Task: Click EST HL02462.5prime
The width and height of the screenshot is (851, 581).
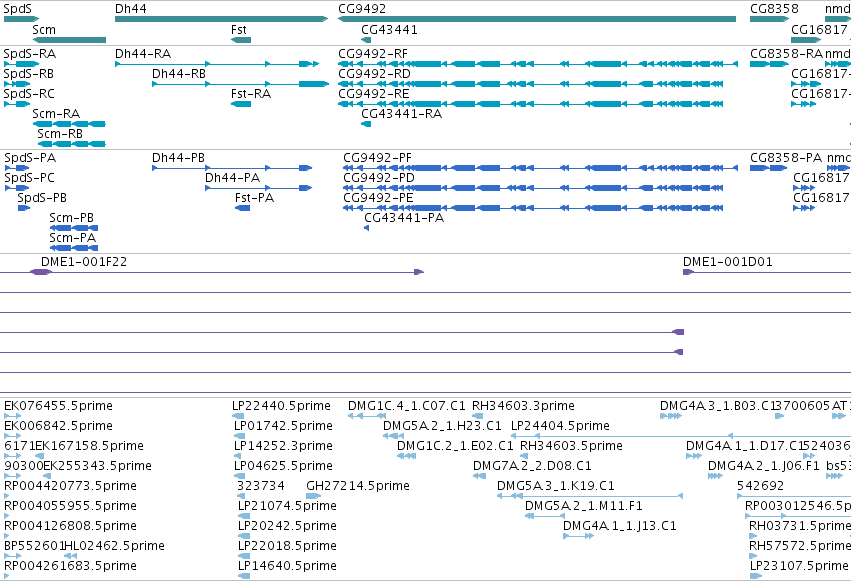Action: point(114,546)
